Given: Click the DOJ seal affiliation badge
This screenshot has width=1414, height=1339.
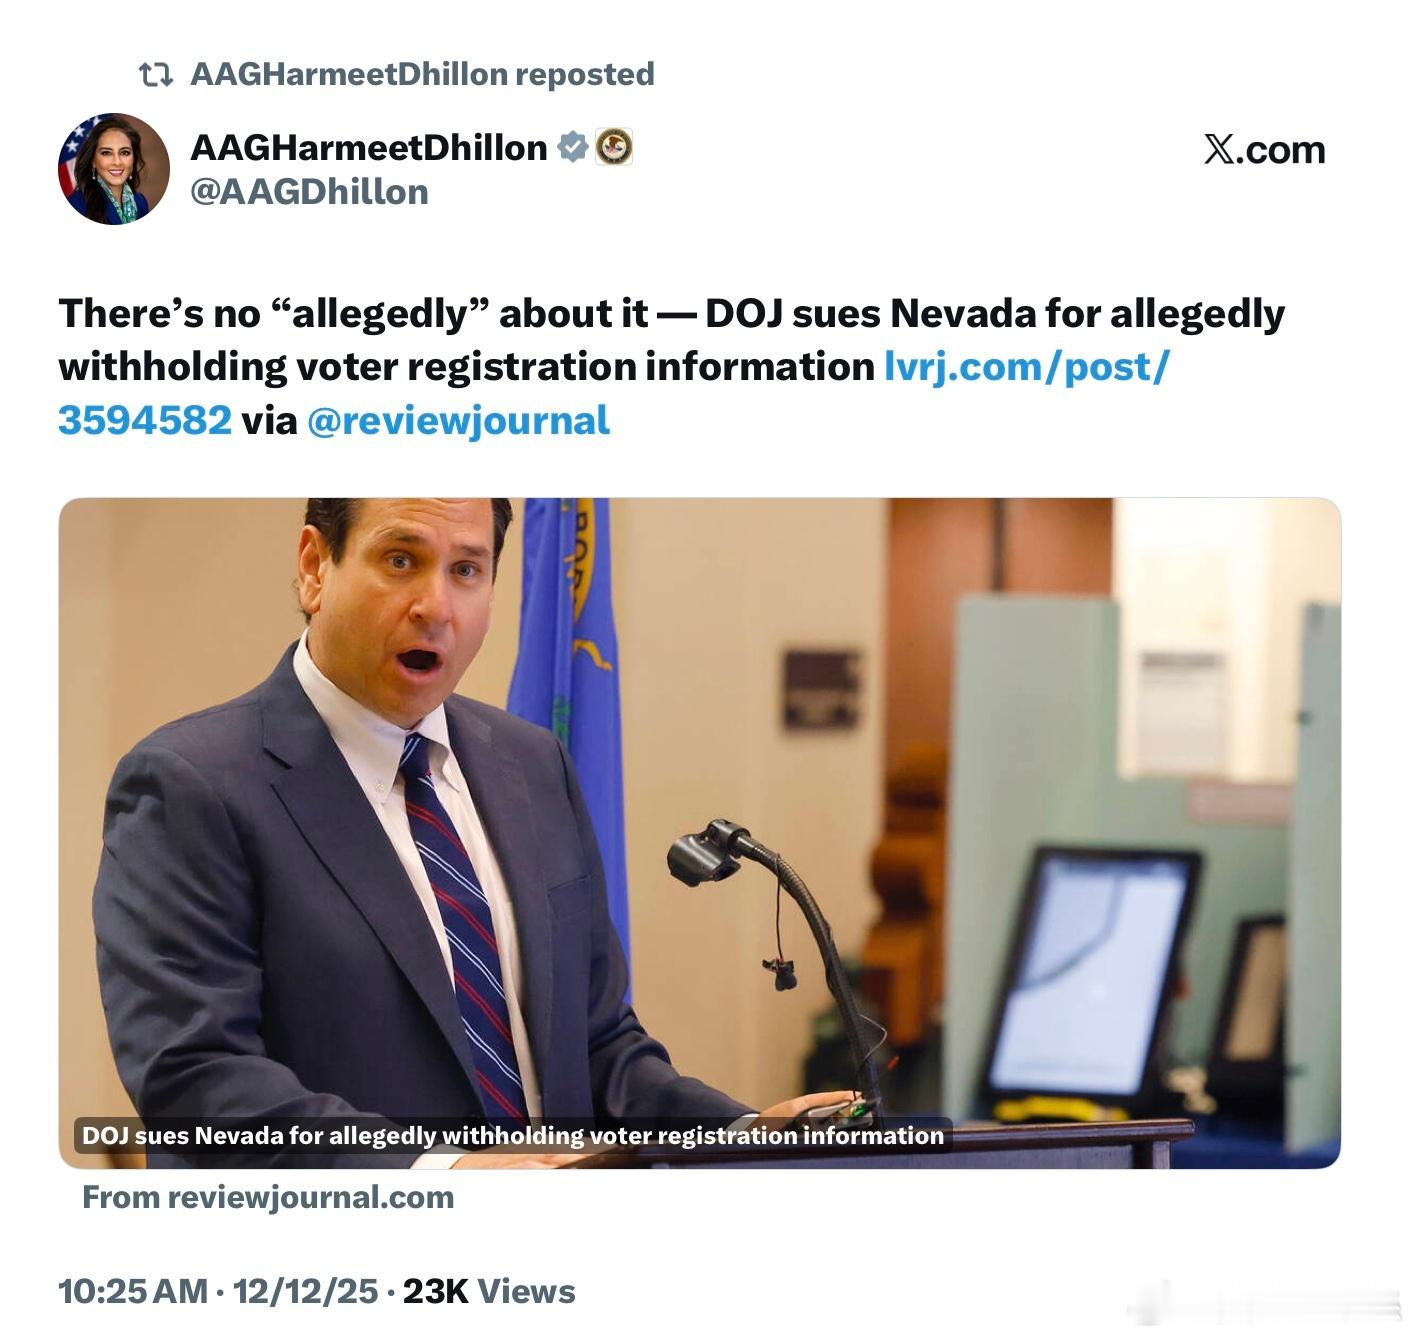Looking at the screenshot, I should point(614,147).
